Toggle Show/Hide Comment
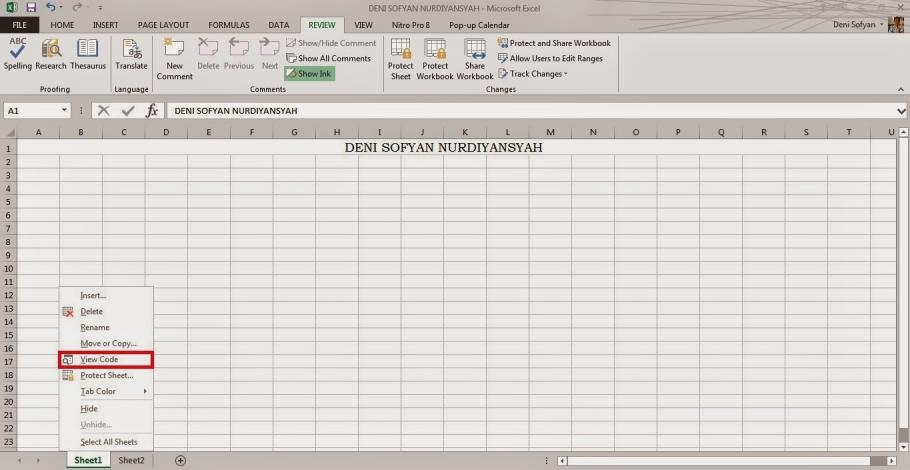The height and width of the screenshot is (470, 910). coord(331,43)
